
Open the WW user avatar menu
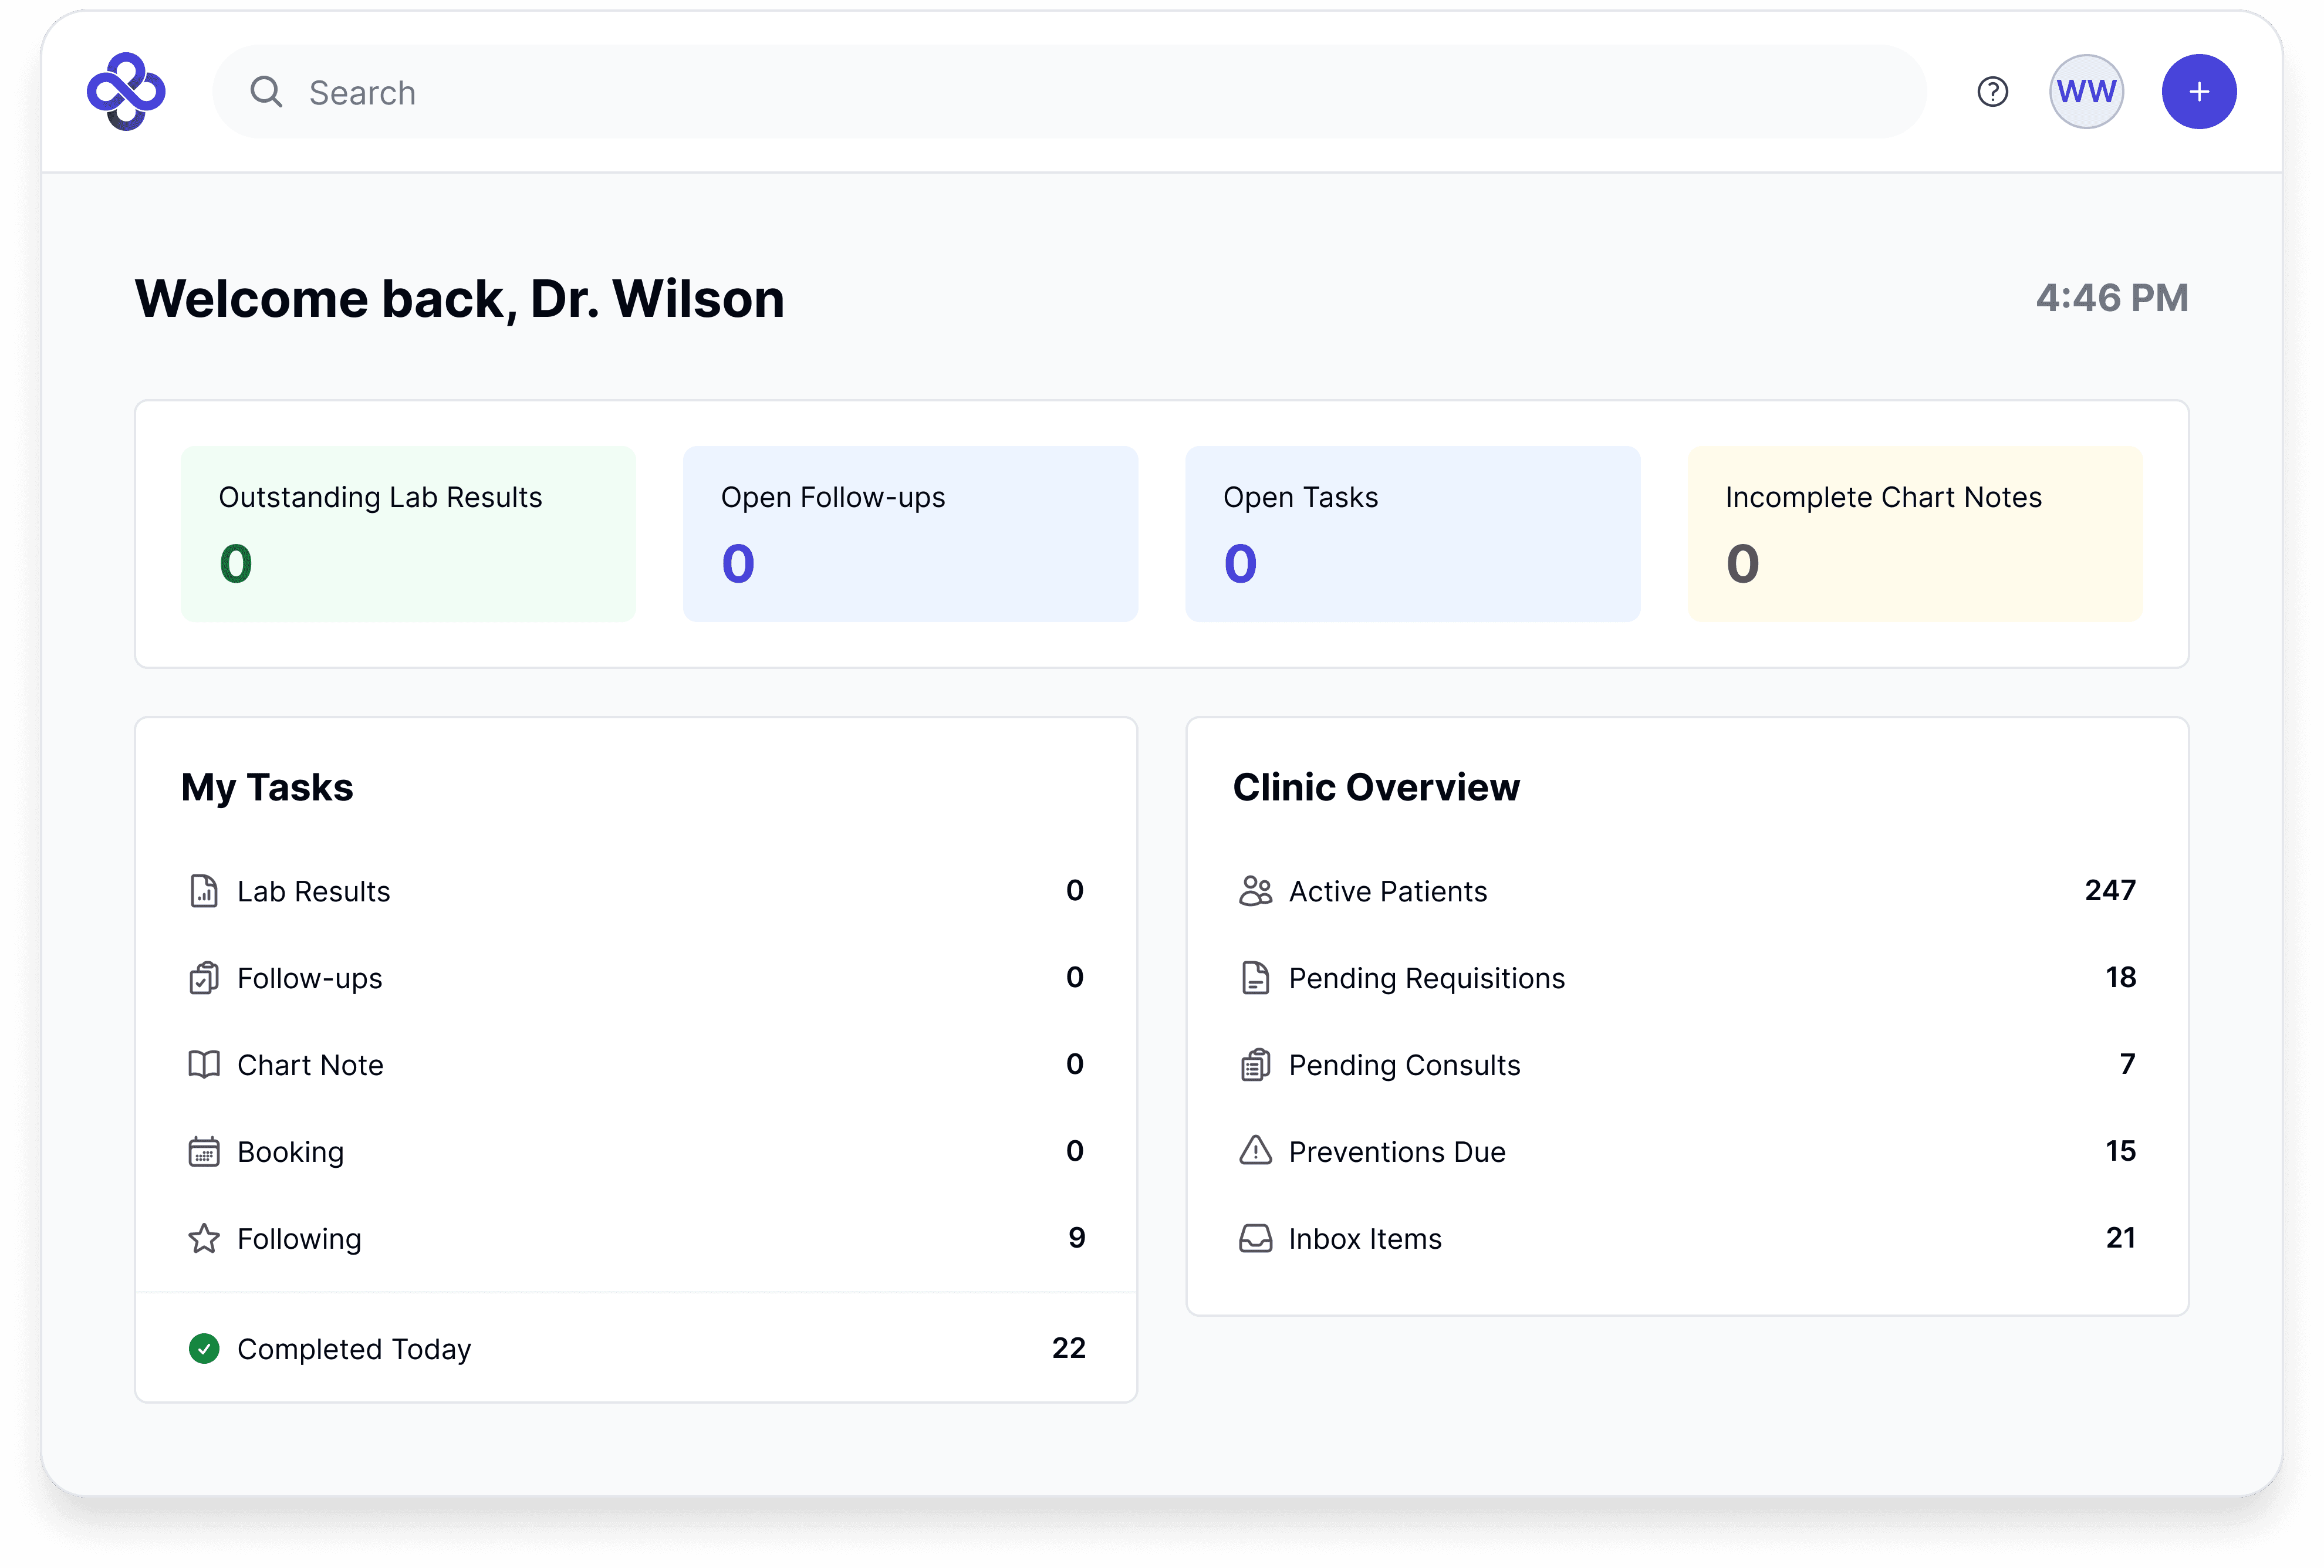click(x=2086, y=92)
